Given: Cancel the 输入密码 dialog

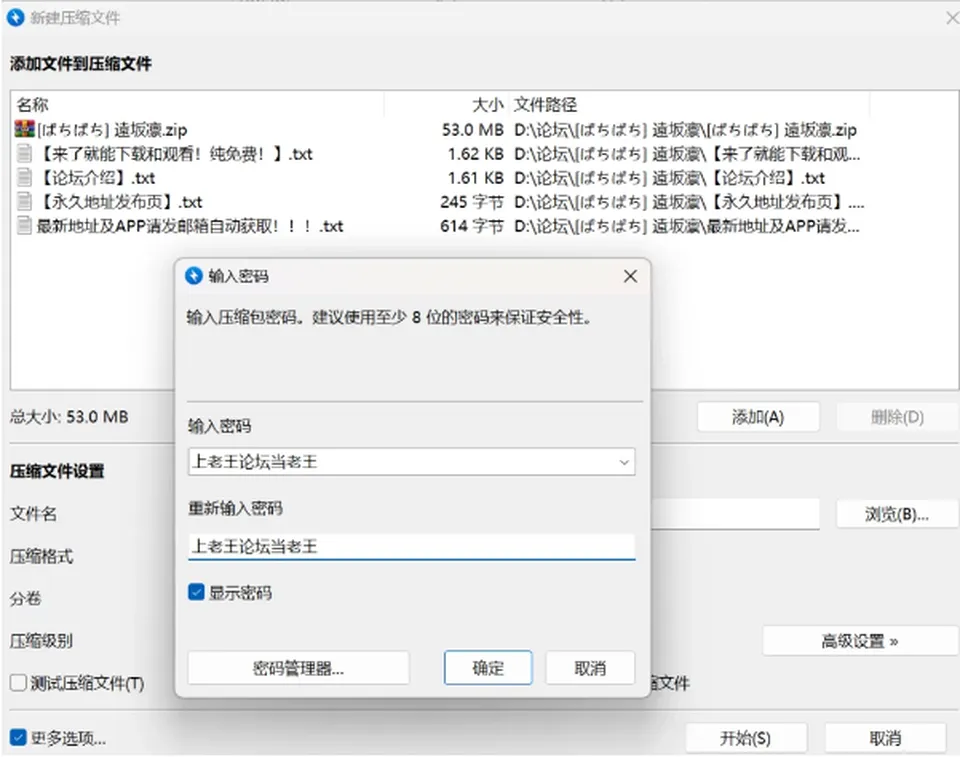Looking at the screenshot, I should [590, 668].
